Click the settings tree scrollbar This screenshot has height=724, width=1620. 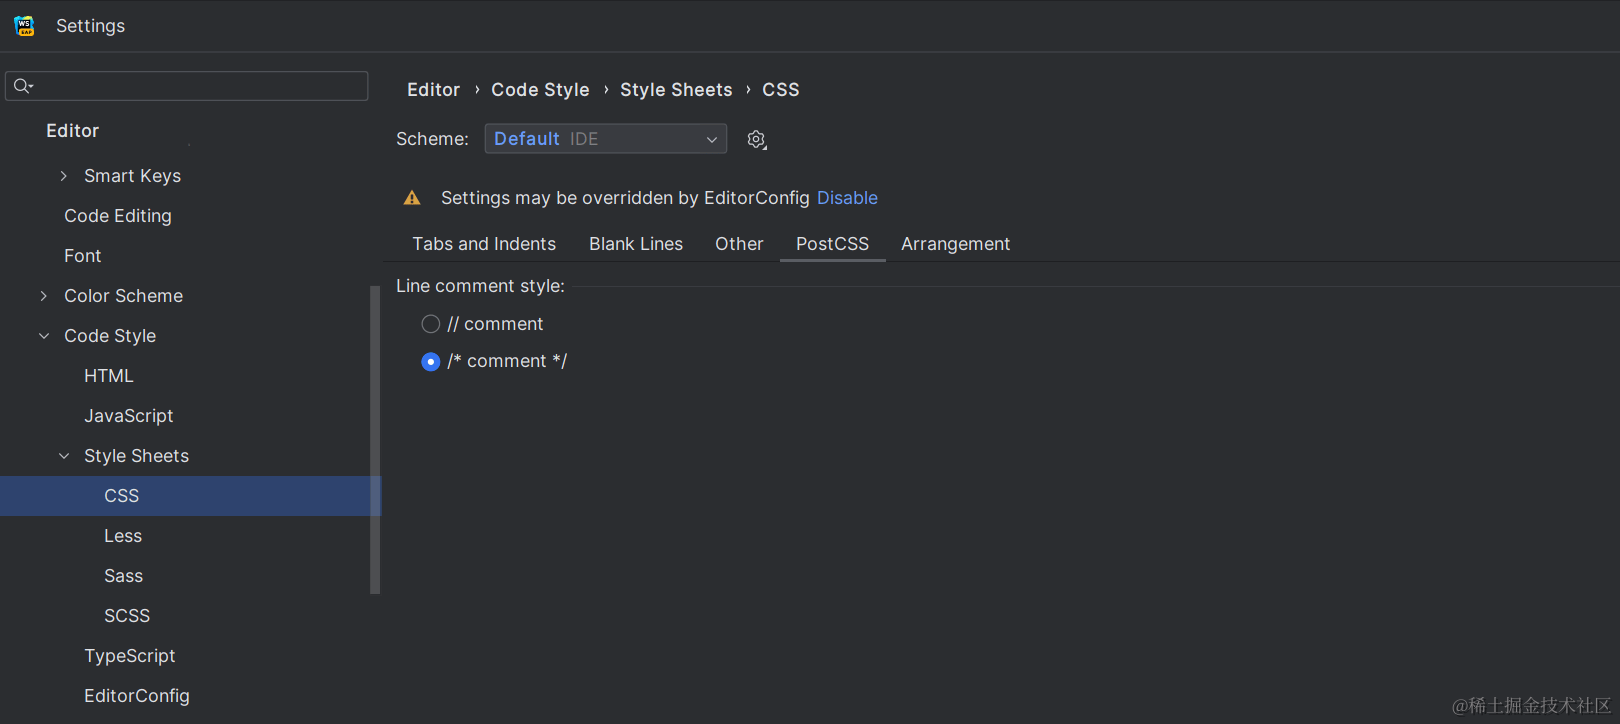point(375,440)
